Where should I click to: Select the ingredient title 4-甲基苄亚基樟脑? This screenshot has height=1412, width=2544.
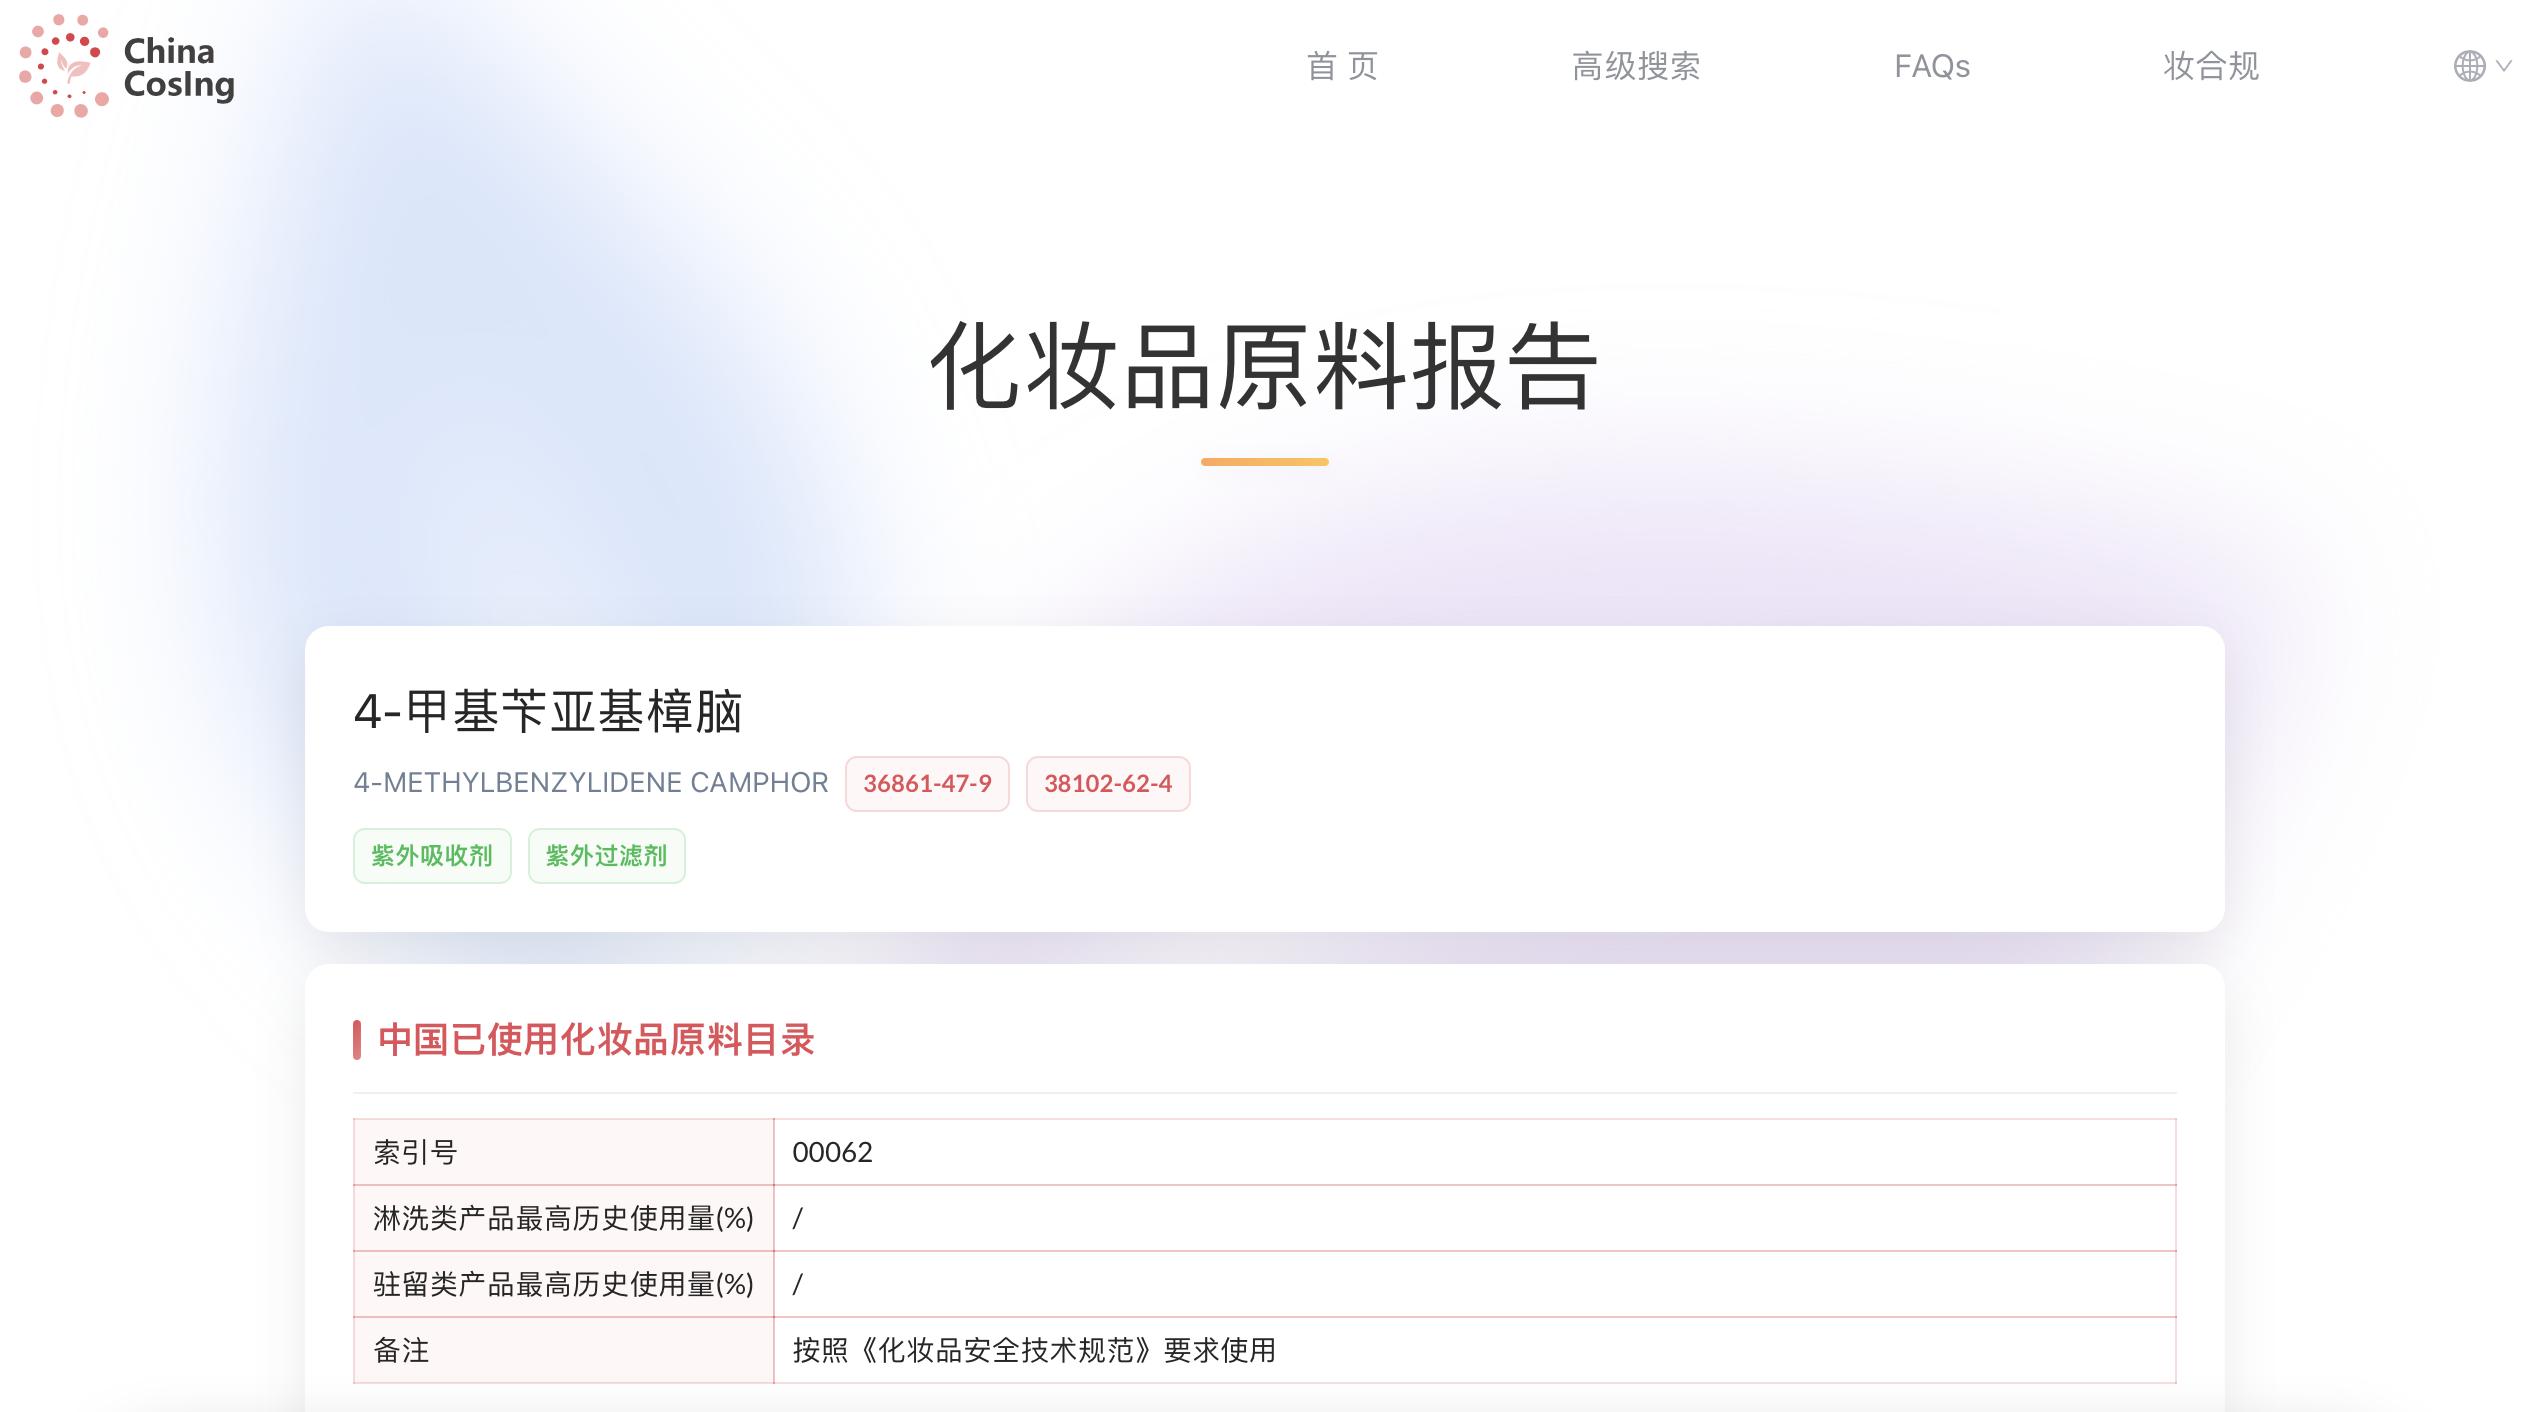550,712
